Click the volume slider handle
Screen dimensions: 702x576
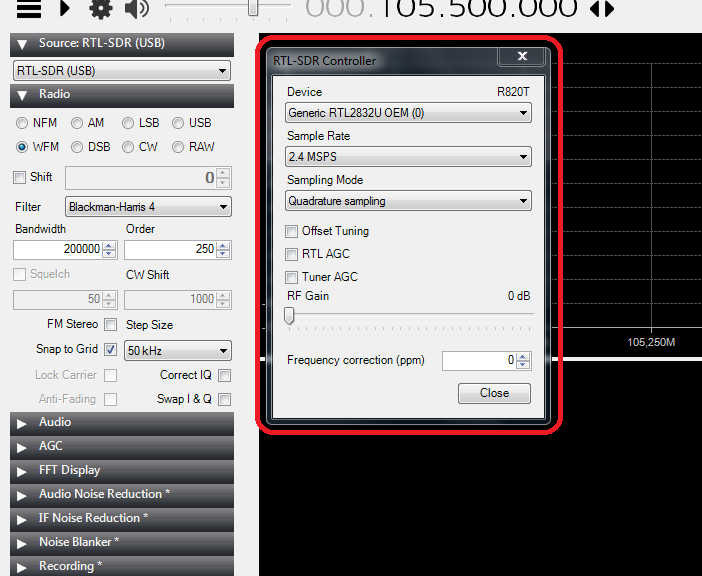pos(253,7)
